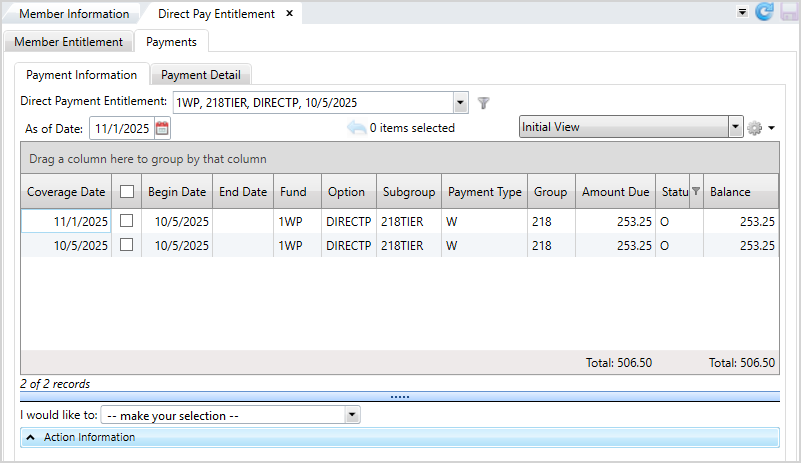Click the As of Date input field
801x463 pixels.
(121, 128)
